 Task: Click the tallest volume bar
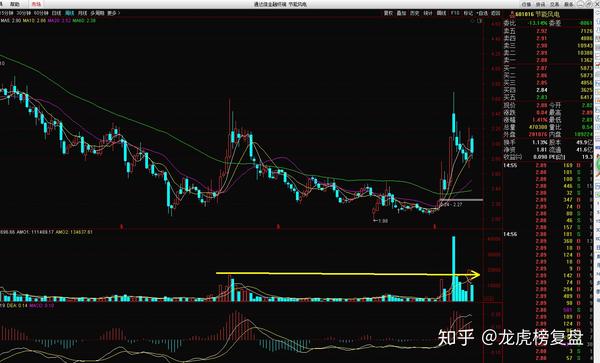click(x=454, y=269)
